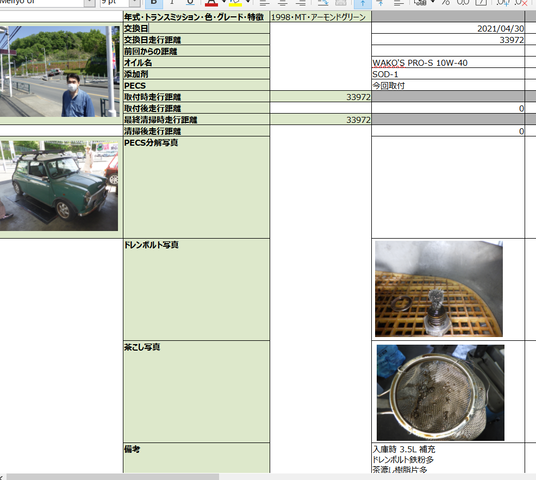Select the tea strainer photo
The height and width of the screenshot is (480, 536).
pyautogui.click(x=440, y=392)
